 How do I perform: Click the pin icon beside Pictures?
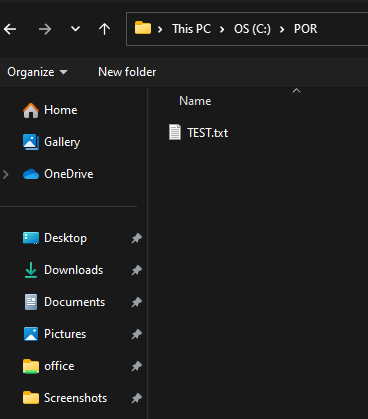[137, 334]
